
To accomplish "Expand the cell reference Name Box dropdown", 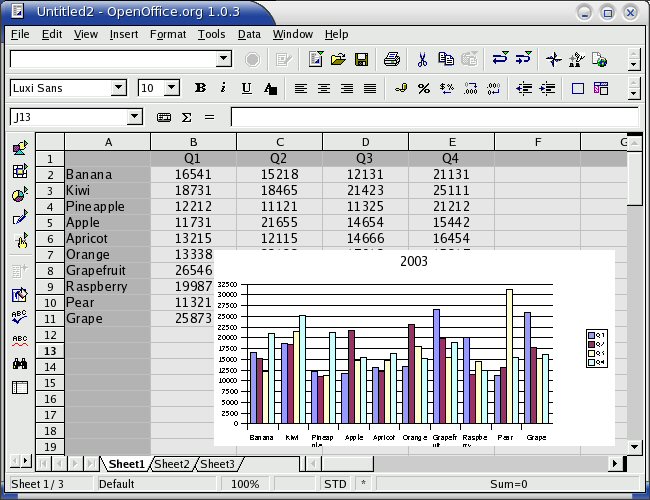I will tap(134, 117).
